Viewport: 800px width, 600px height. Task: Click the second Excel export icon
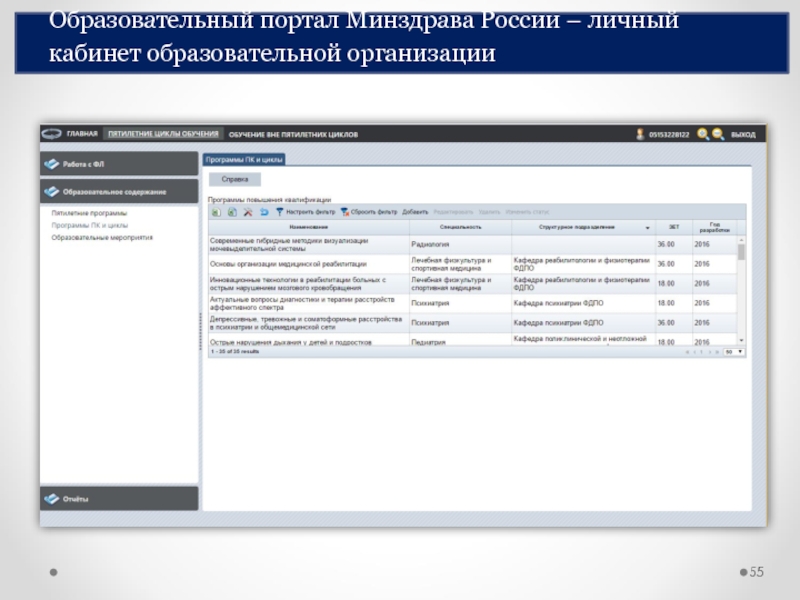point(231,212)
